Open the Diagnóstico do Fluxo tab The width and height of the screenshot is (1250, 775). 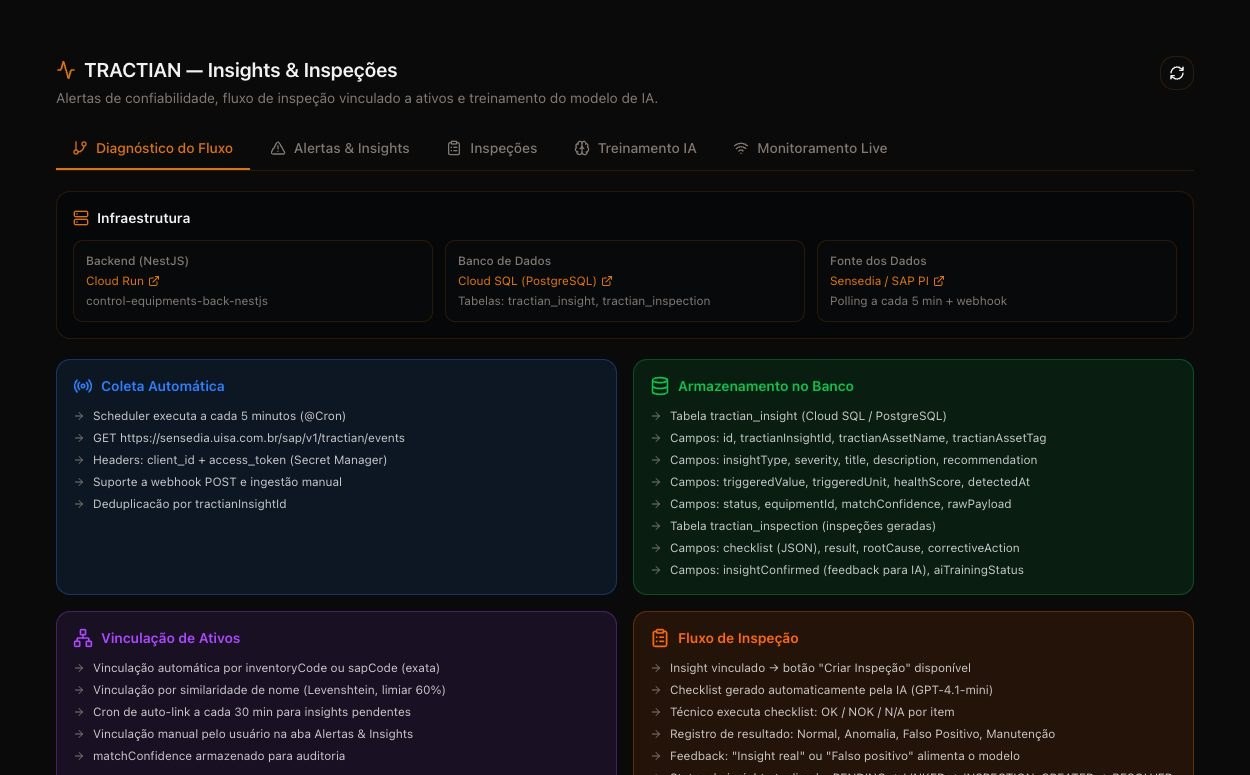coord(153,148)
